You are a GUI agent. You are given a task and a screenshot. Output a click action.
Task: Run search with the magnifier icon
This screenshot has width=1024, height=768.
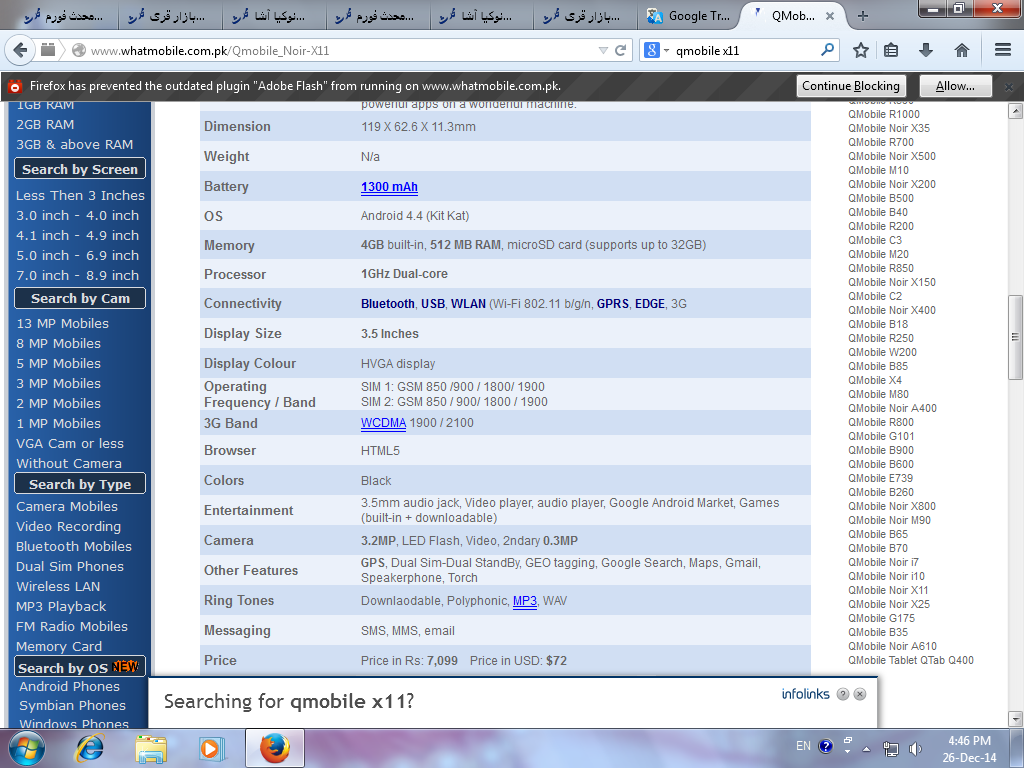[827, 50]
